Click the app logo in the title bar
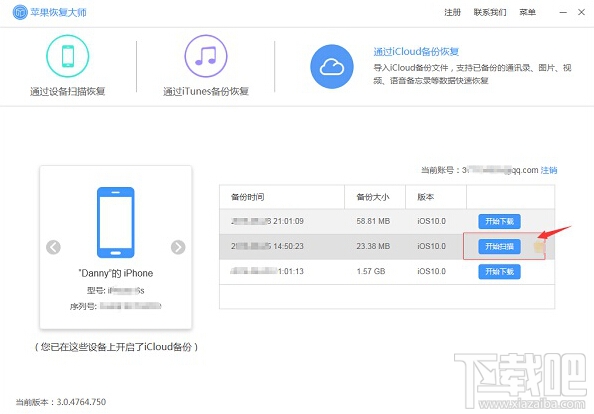 20,12
